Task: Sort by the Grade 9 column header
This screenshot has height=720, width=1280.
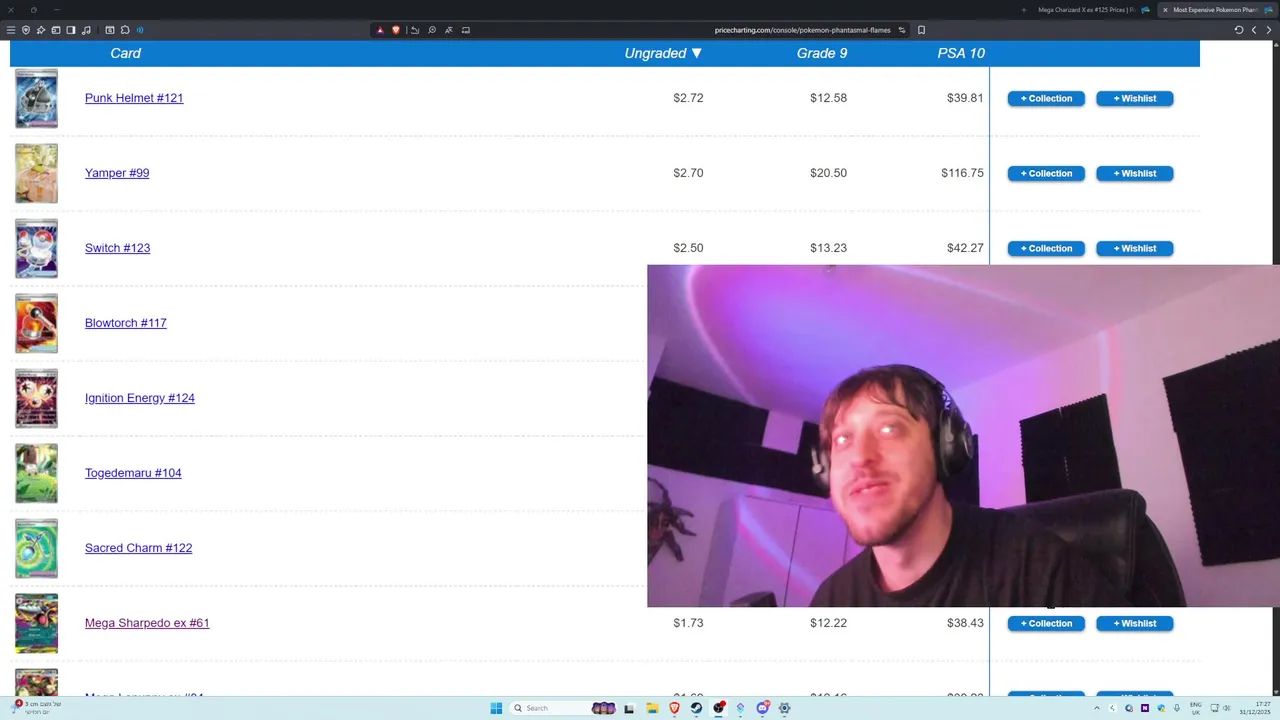Action: (x=822, y=53)
